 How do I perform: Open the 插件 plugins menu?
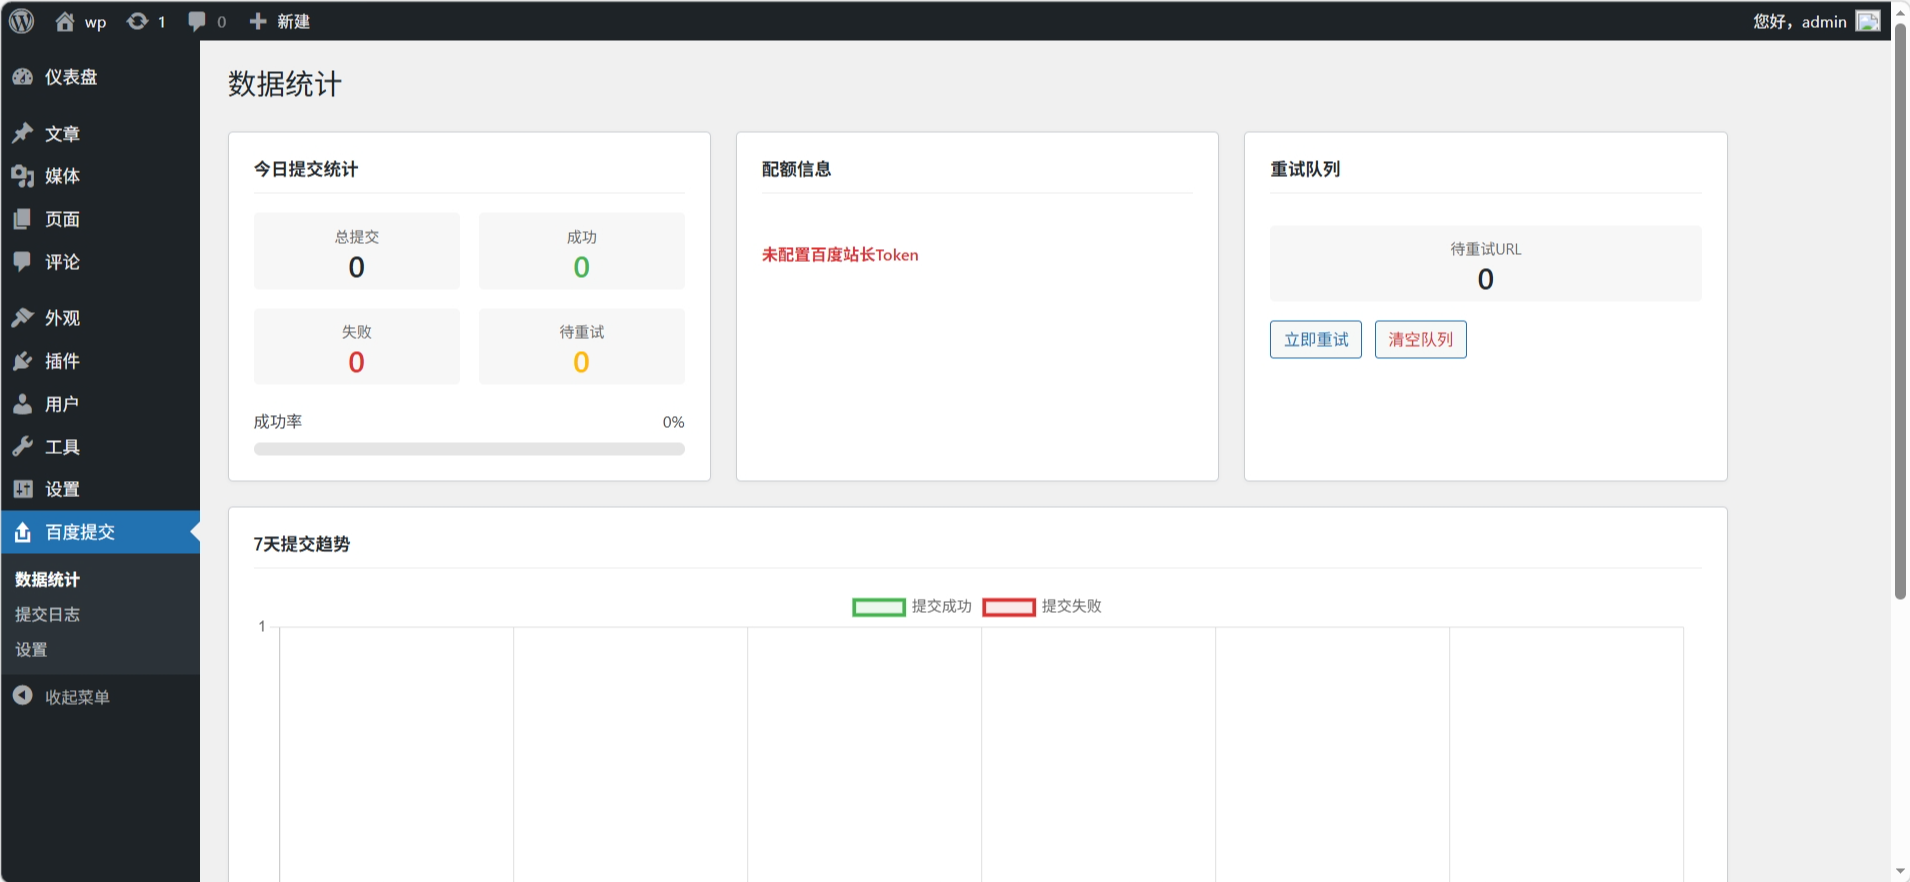(x=62, y=361)
